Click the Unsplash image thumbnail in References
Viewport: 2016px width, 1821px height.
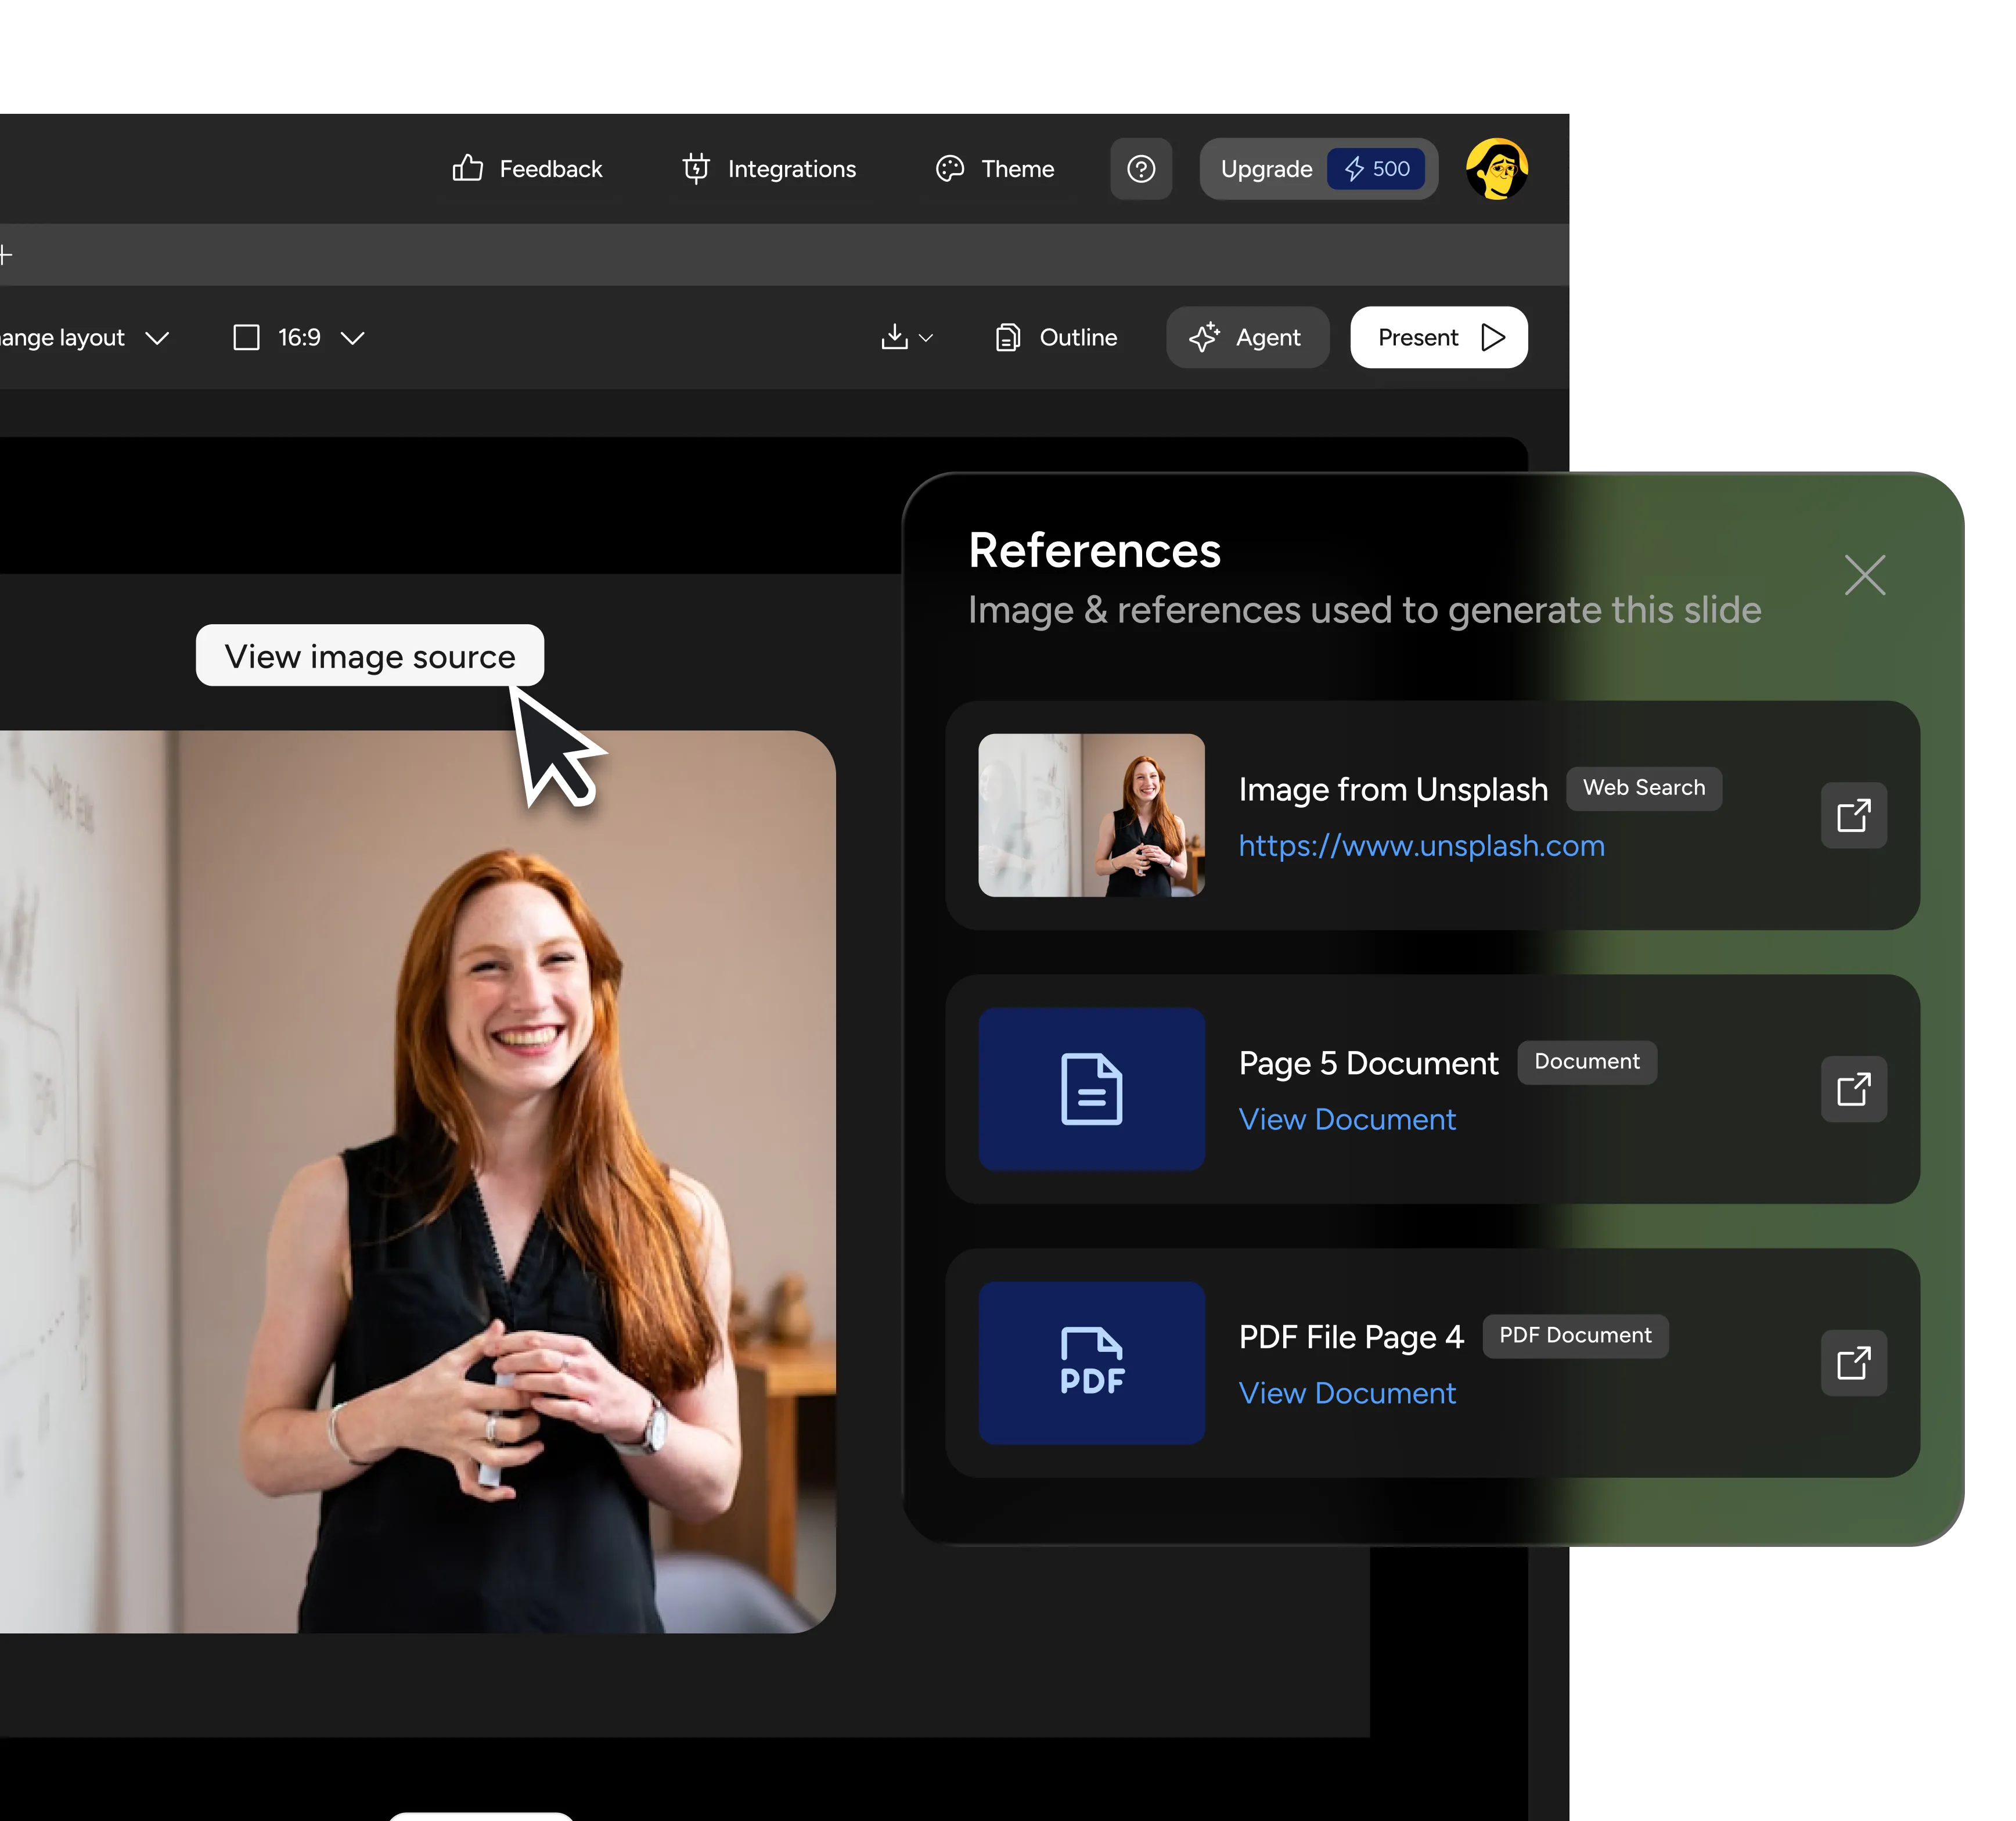[x=1091, y=815]
